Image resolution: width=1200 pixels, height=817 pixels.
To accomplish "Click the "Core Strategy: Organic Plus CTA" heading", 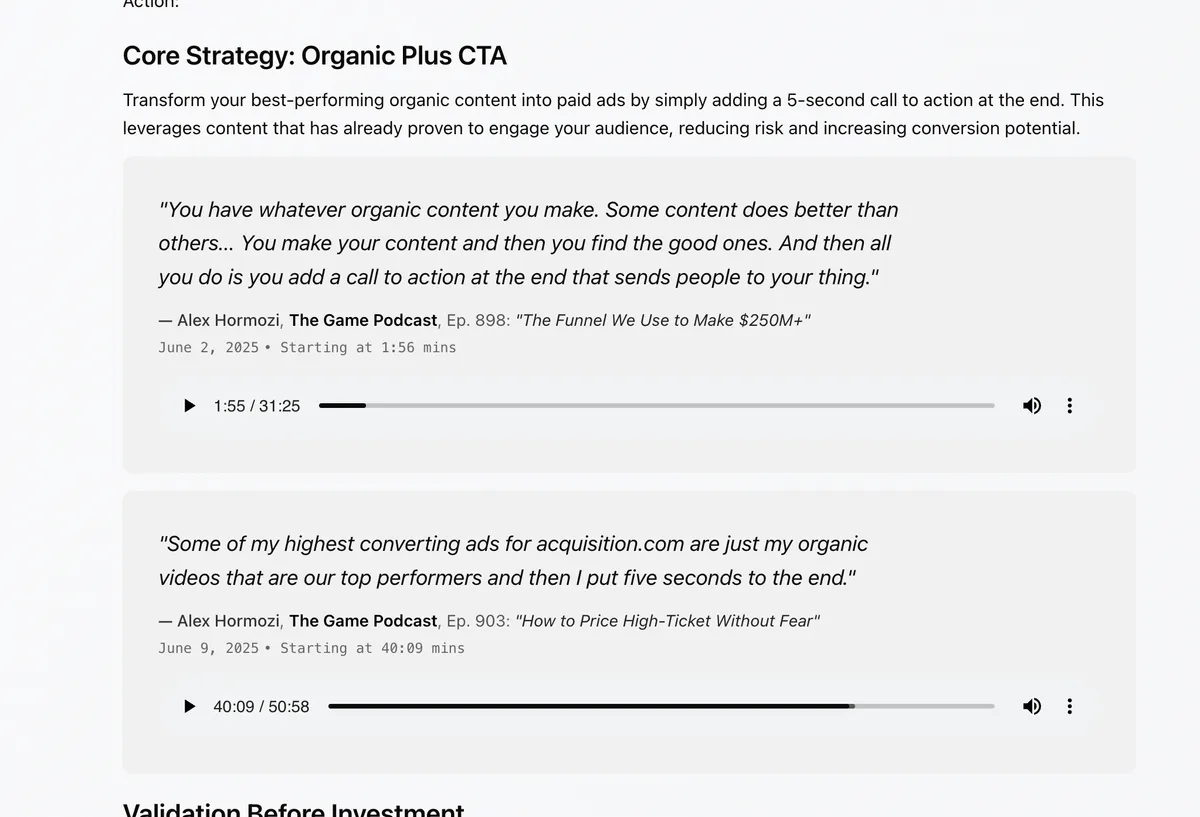I will [x=314, y=56].
